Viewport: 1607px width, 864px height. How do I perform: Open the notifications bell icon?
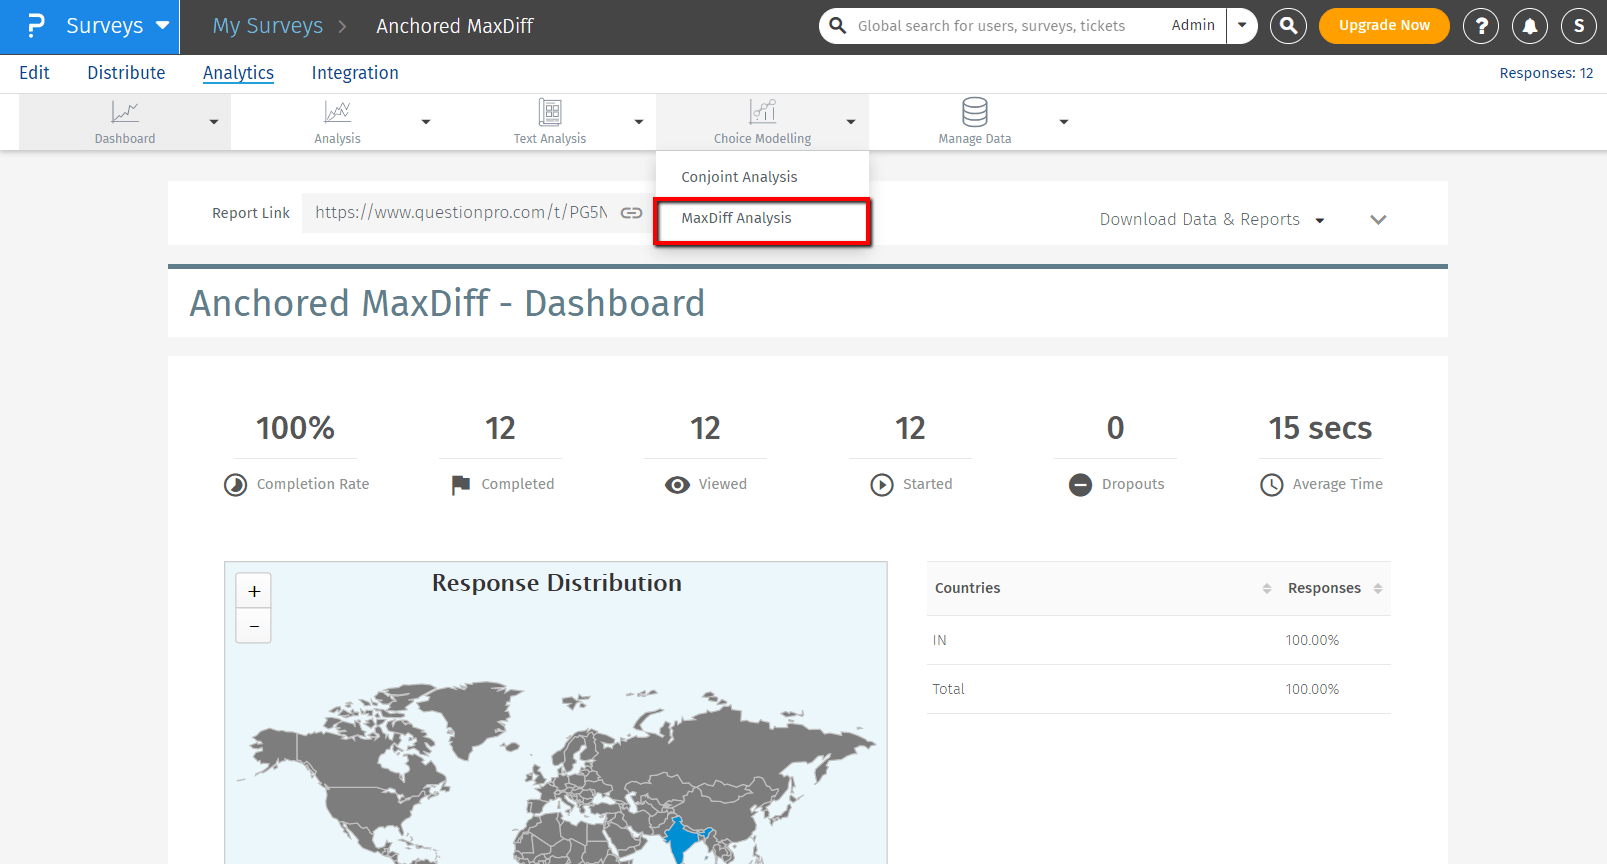point(1529,26)
